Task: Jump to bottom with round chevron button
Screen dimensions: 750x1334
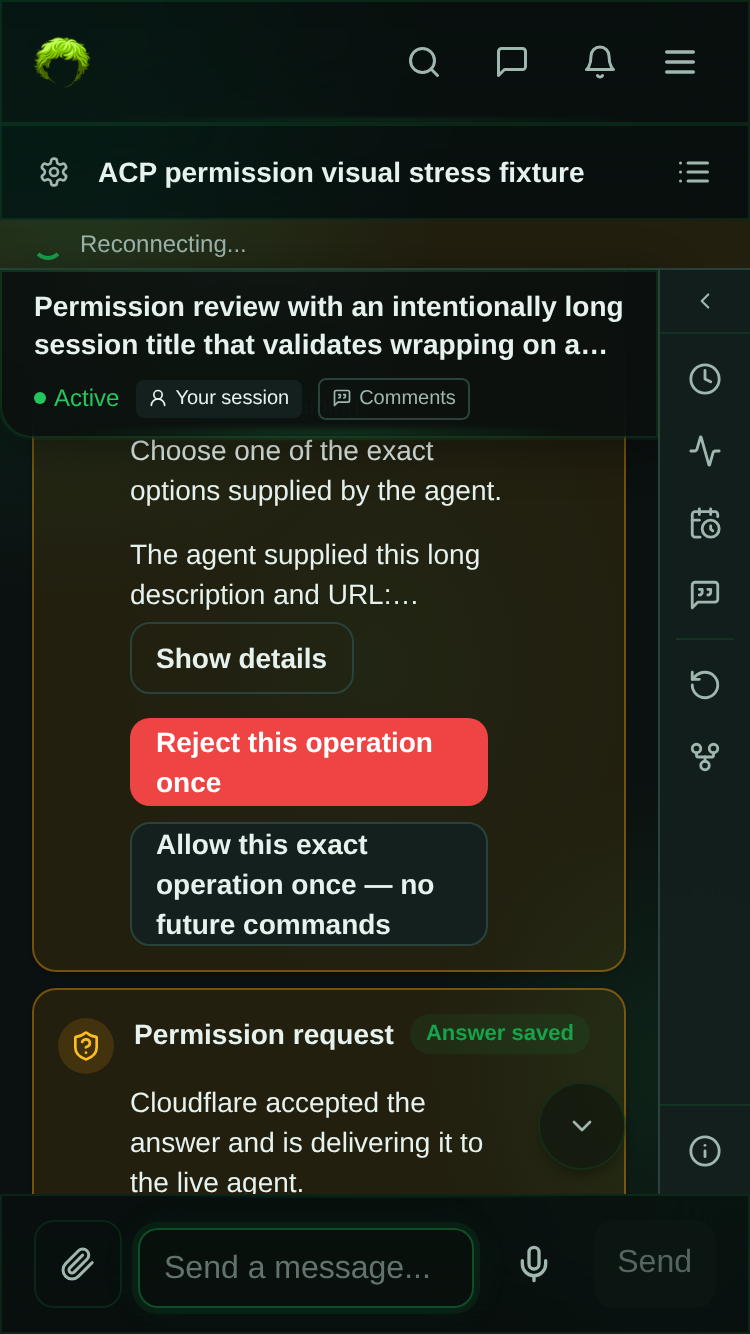Action: pos(582,1126)
